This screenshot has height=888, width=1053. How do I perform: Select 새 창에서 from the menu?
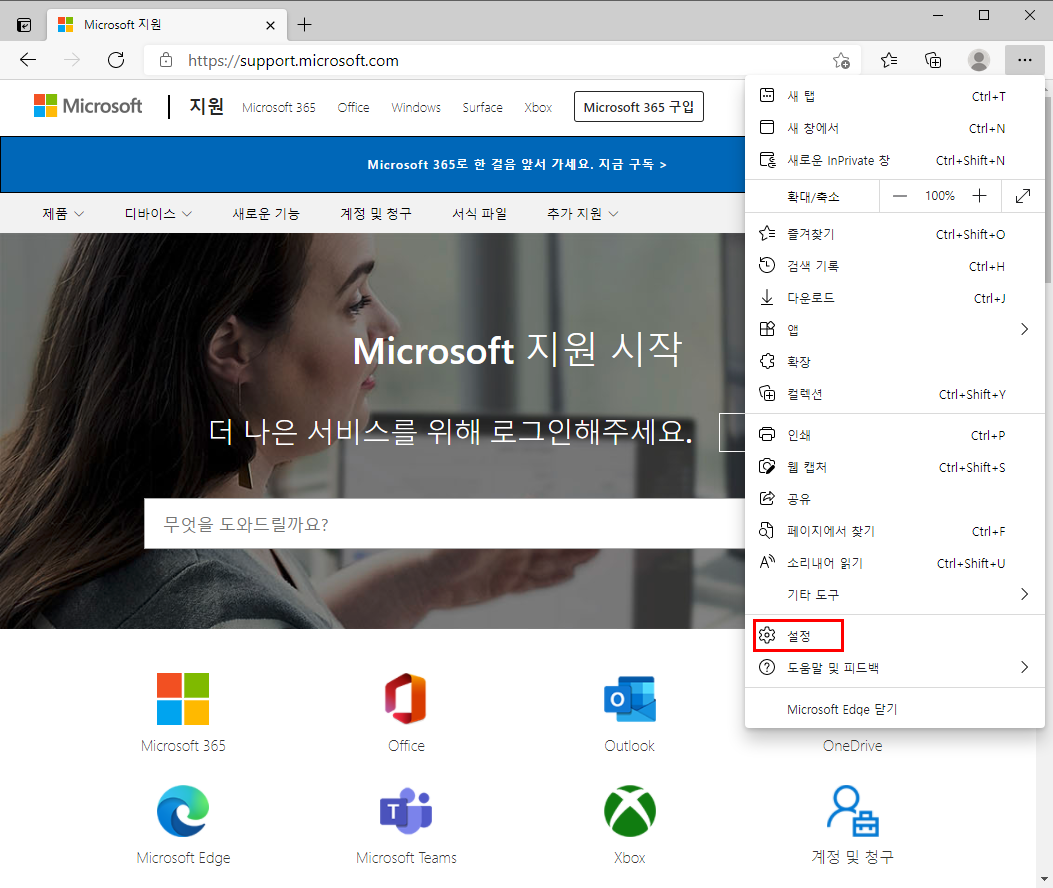895,128
